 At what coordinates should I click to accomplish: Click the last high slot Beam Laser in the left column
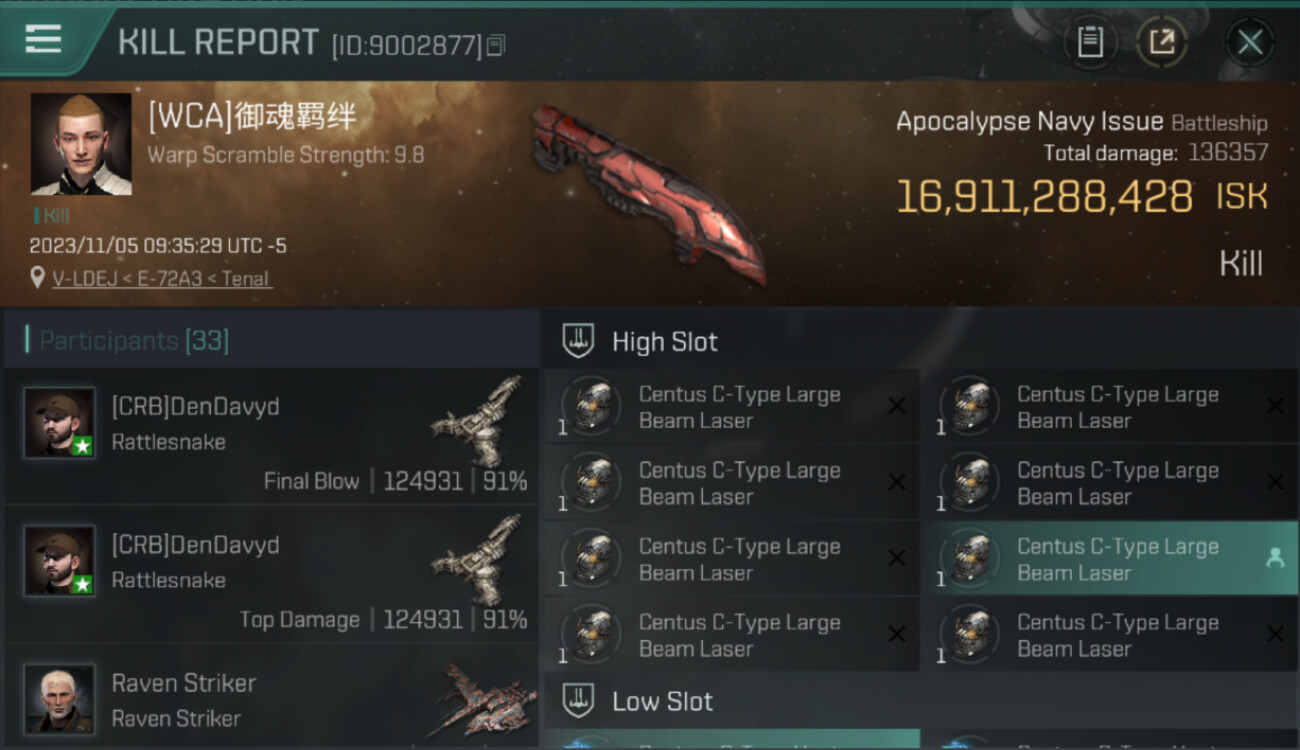[732, 635]
